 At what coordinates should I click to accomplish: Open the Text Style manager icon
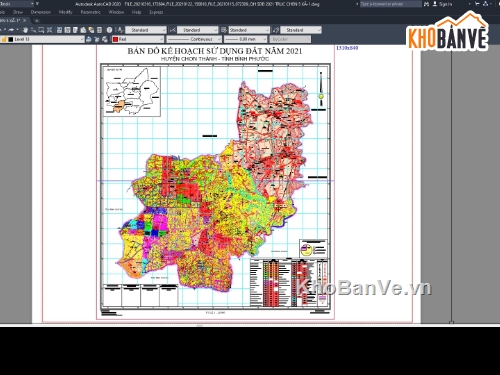click(x=121, y=30)
